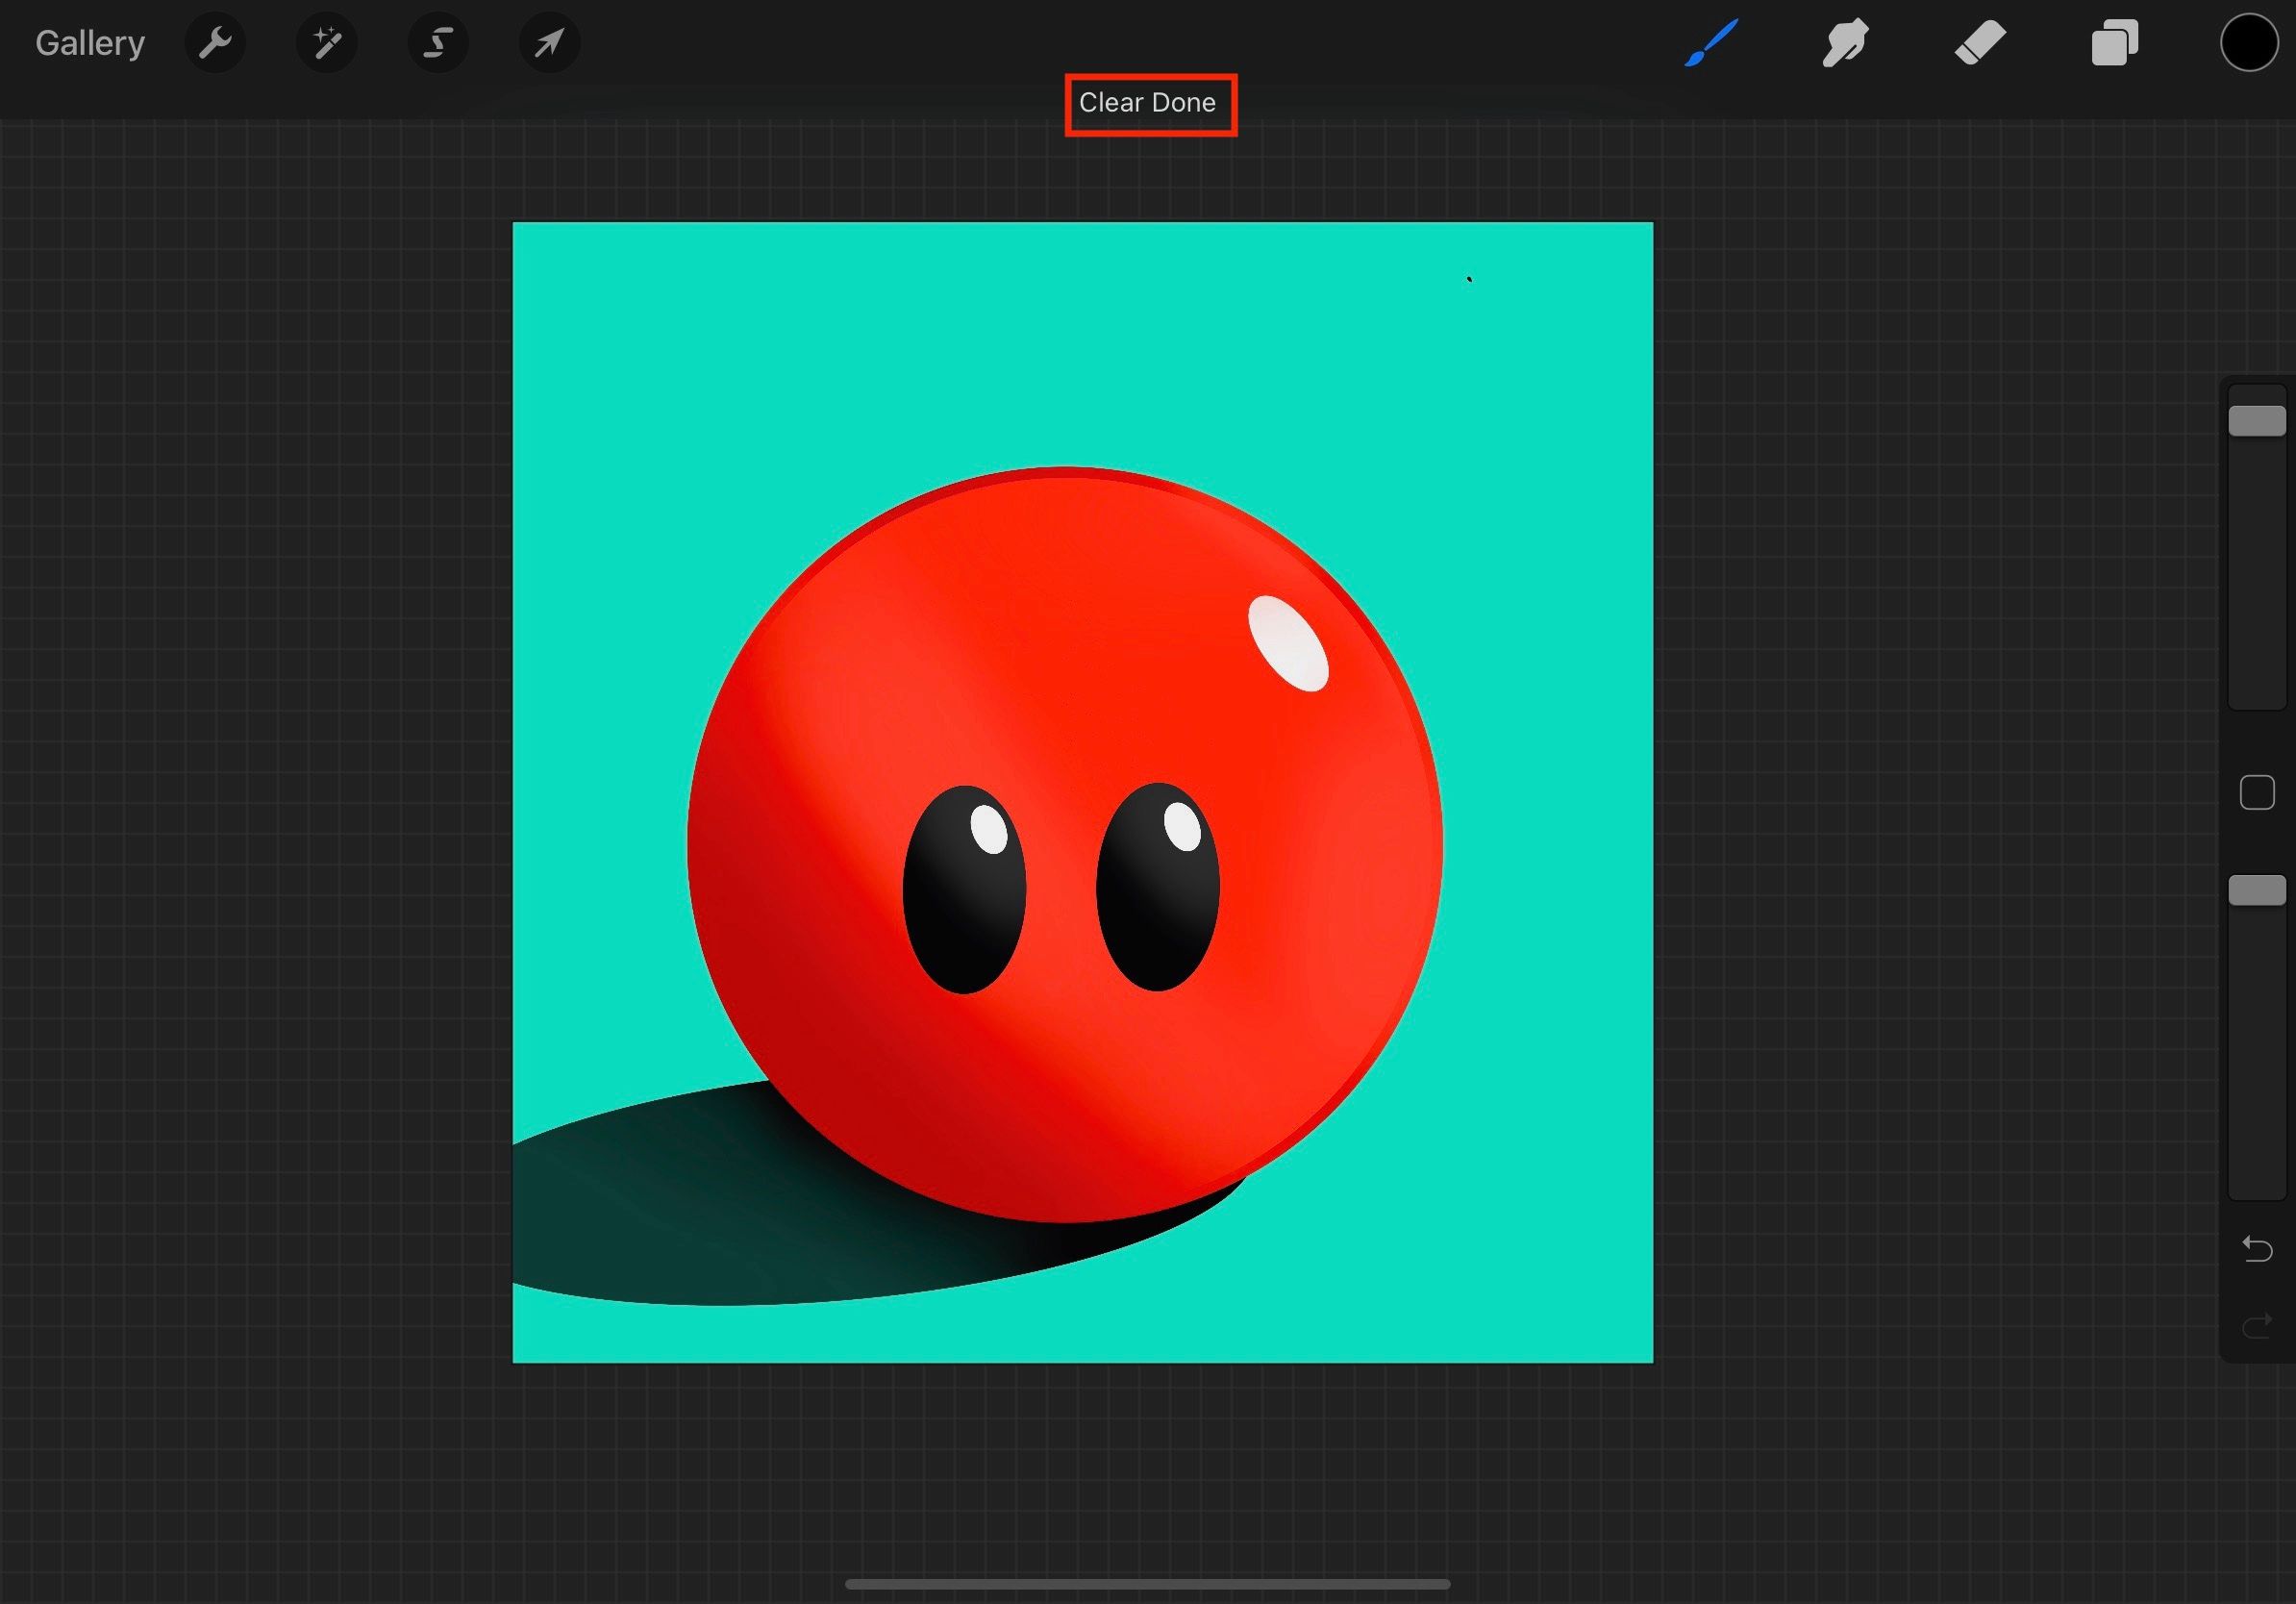Open the Adjustments magic wand menu
The width and height of the screenshot is (2296, 1604).
327,43
